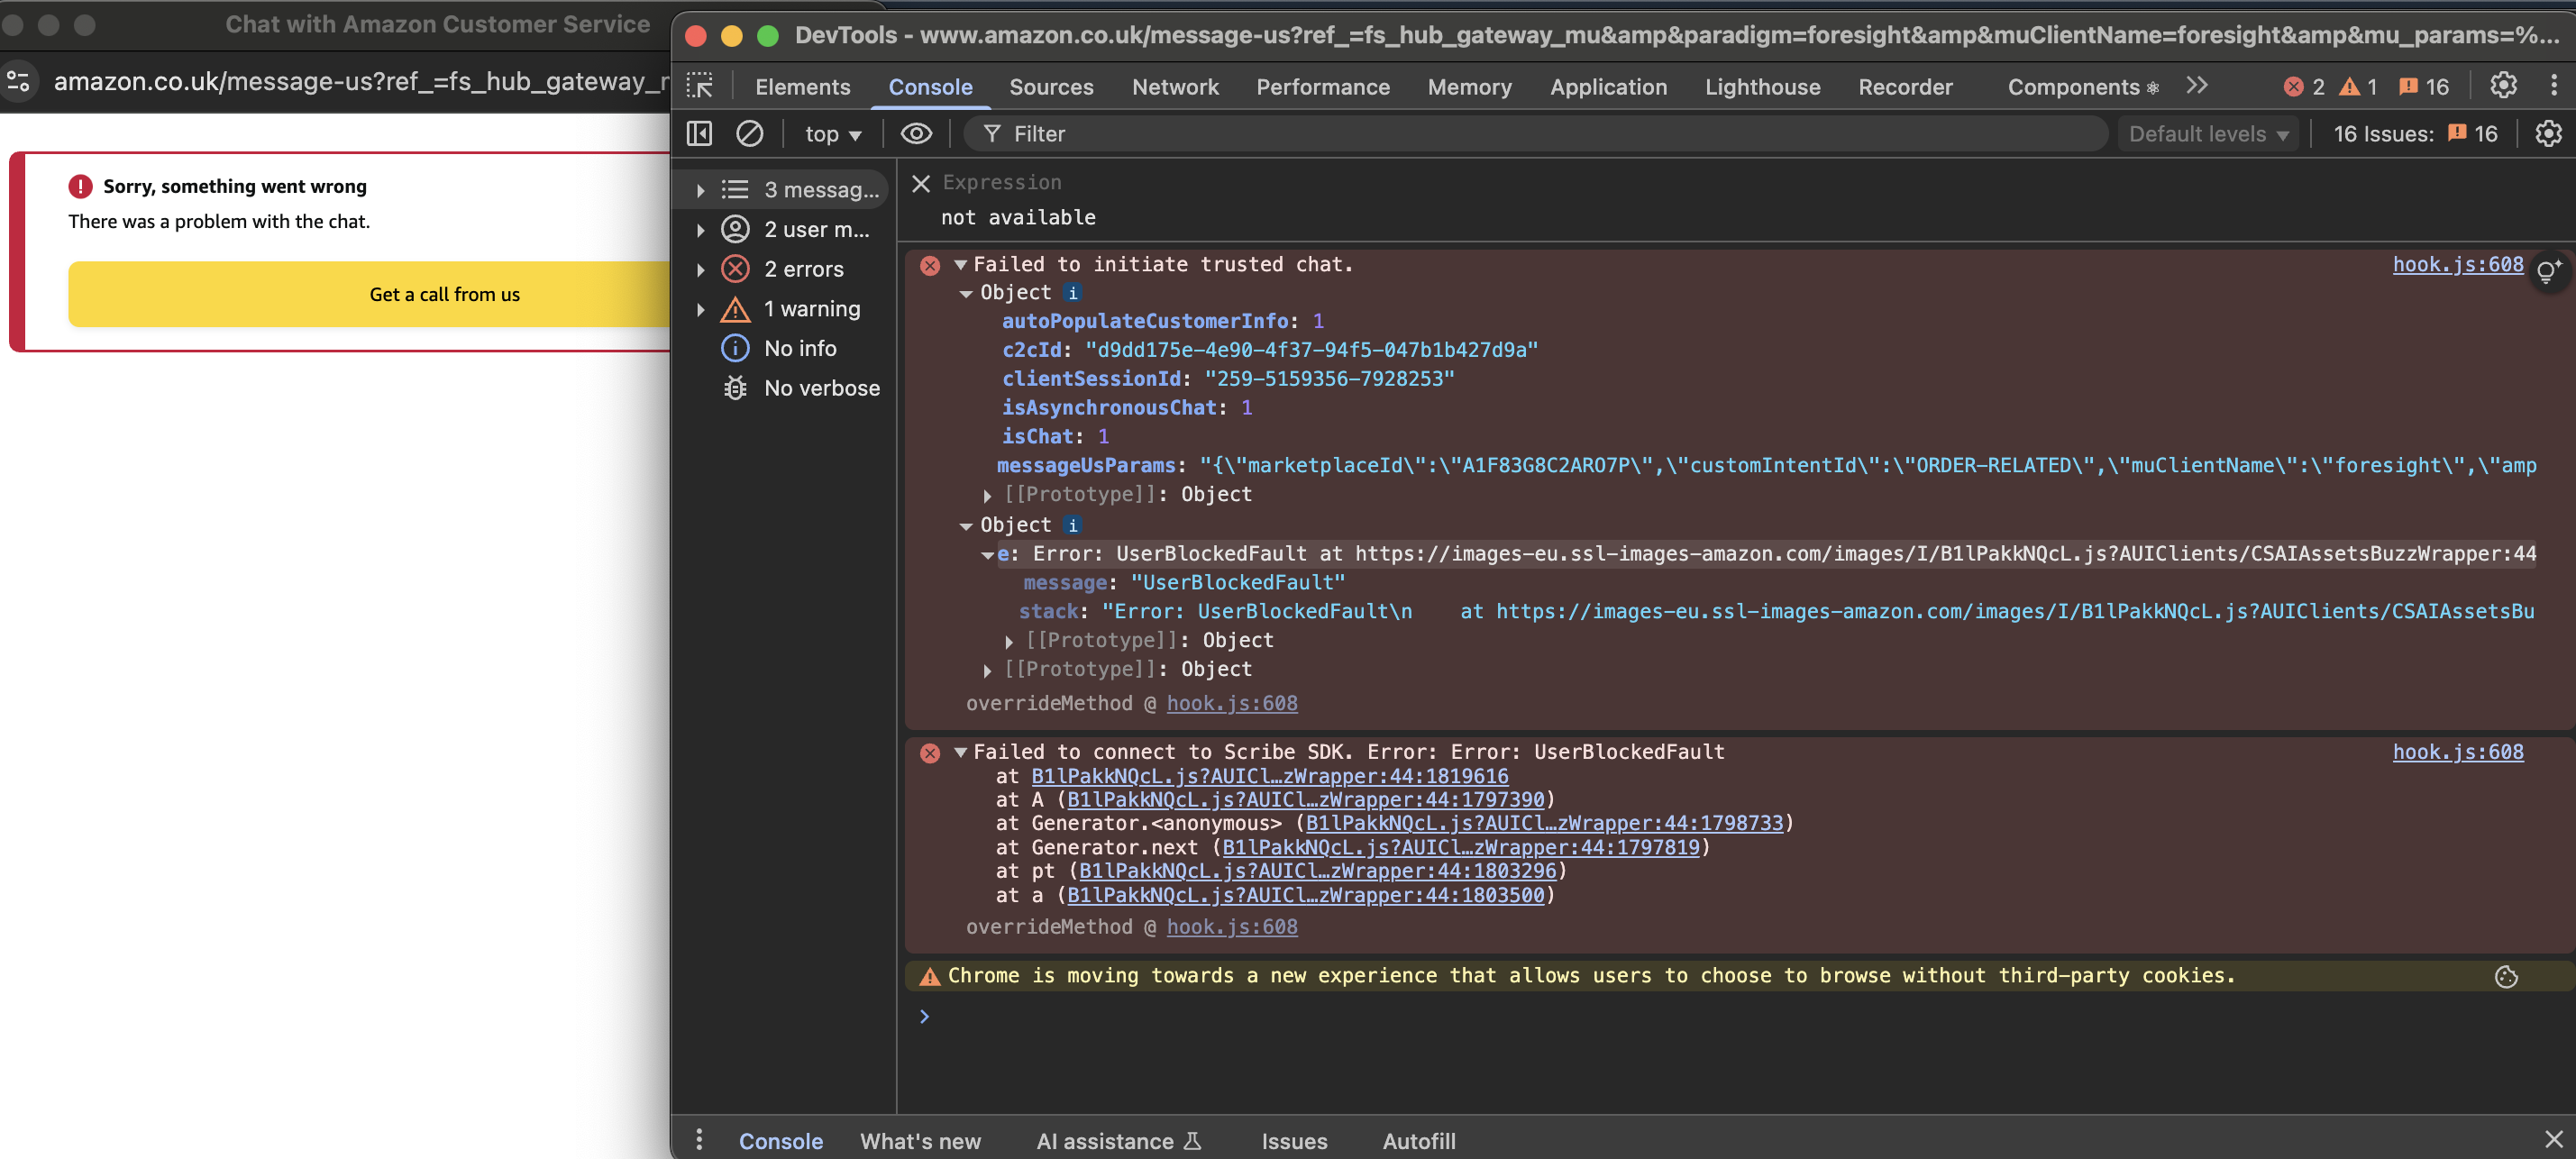Open the Issues drawer tab
The image size is (2576, 1159).
(1294, 1141)
